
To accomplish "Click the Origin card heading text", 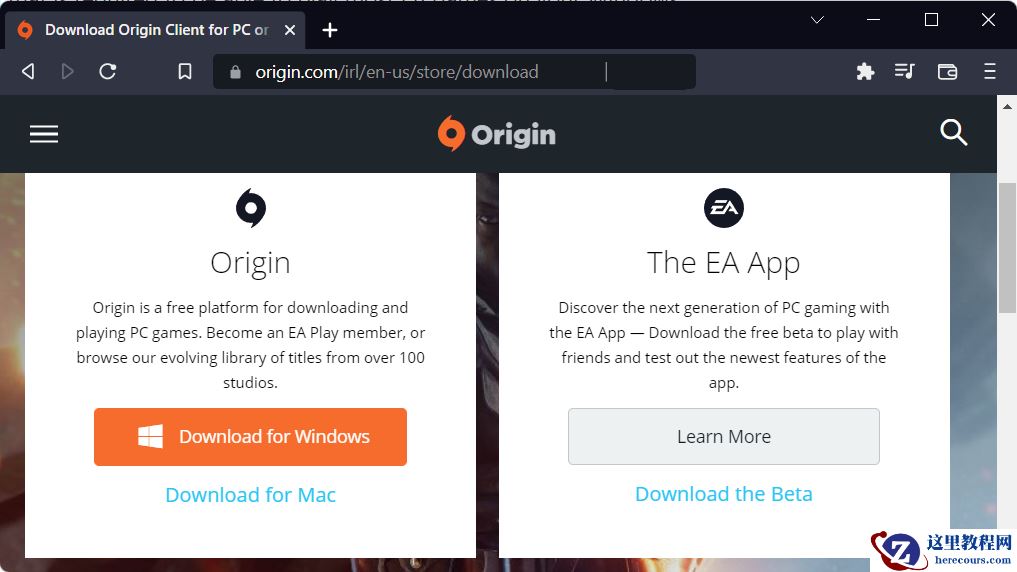I will pyautogui.click(x=250, y=263).
